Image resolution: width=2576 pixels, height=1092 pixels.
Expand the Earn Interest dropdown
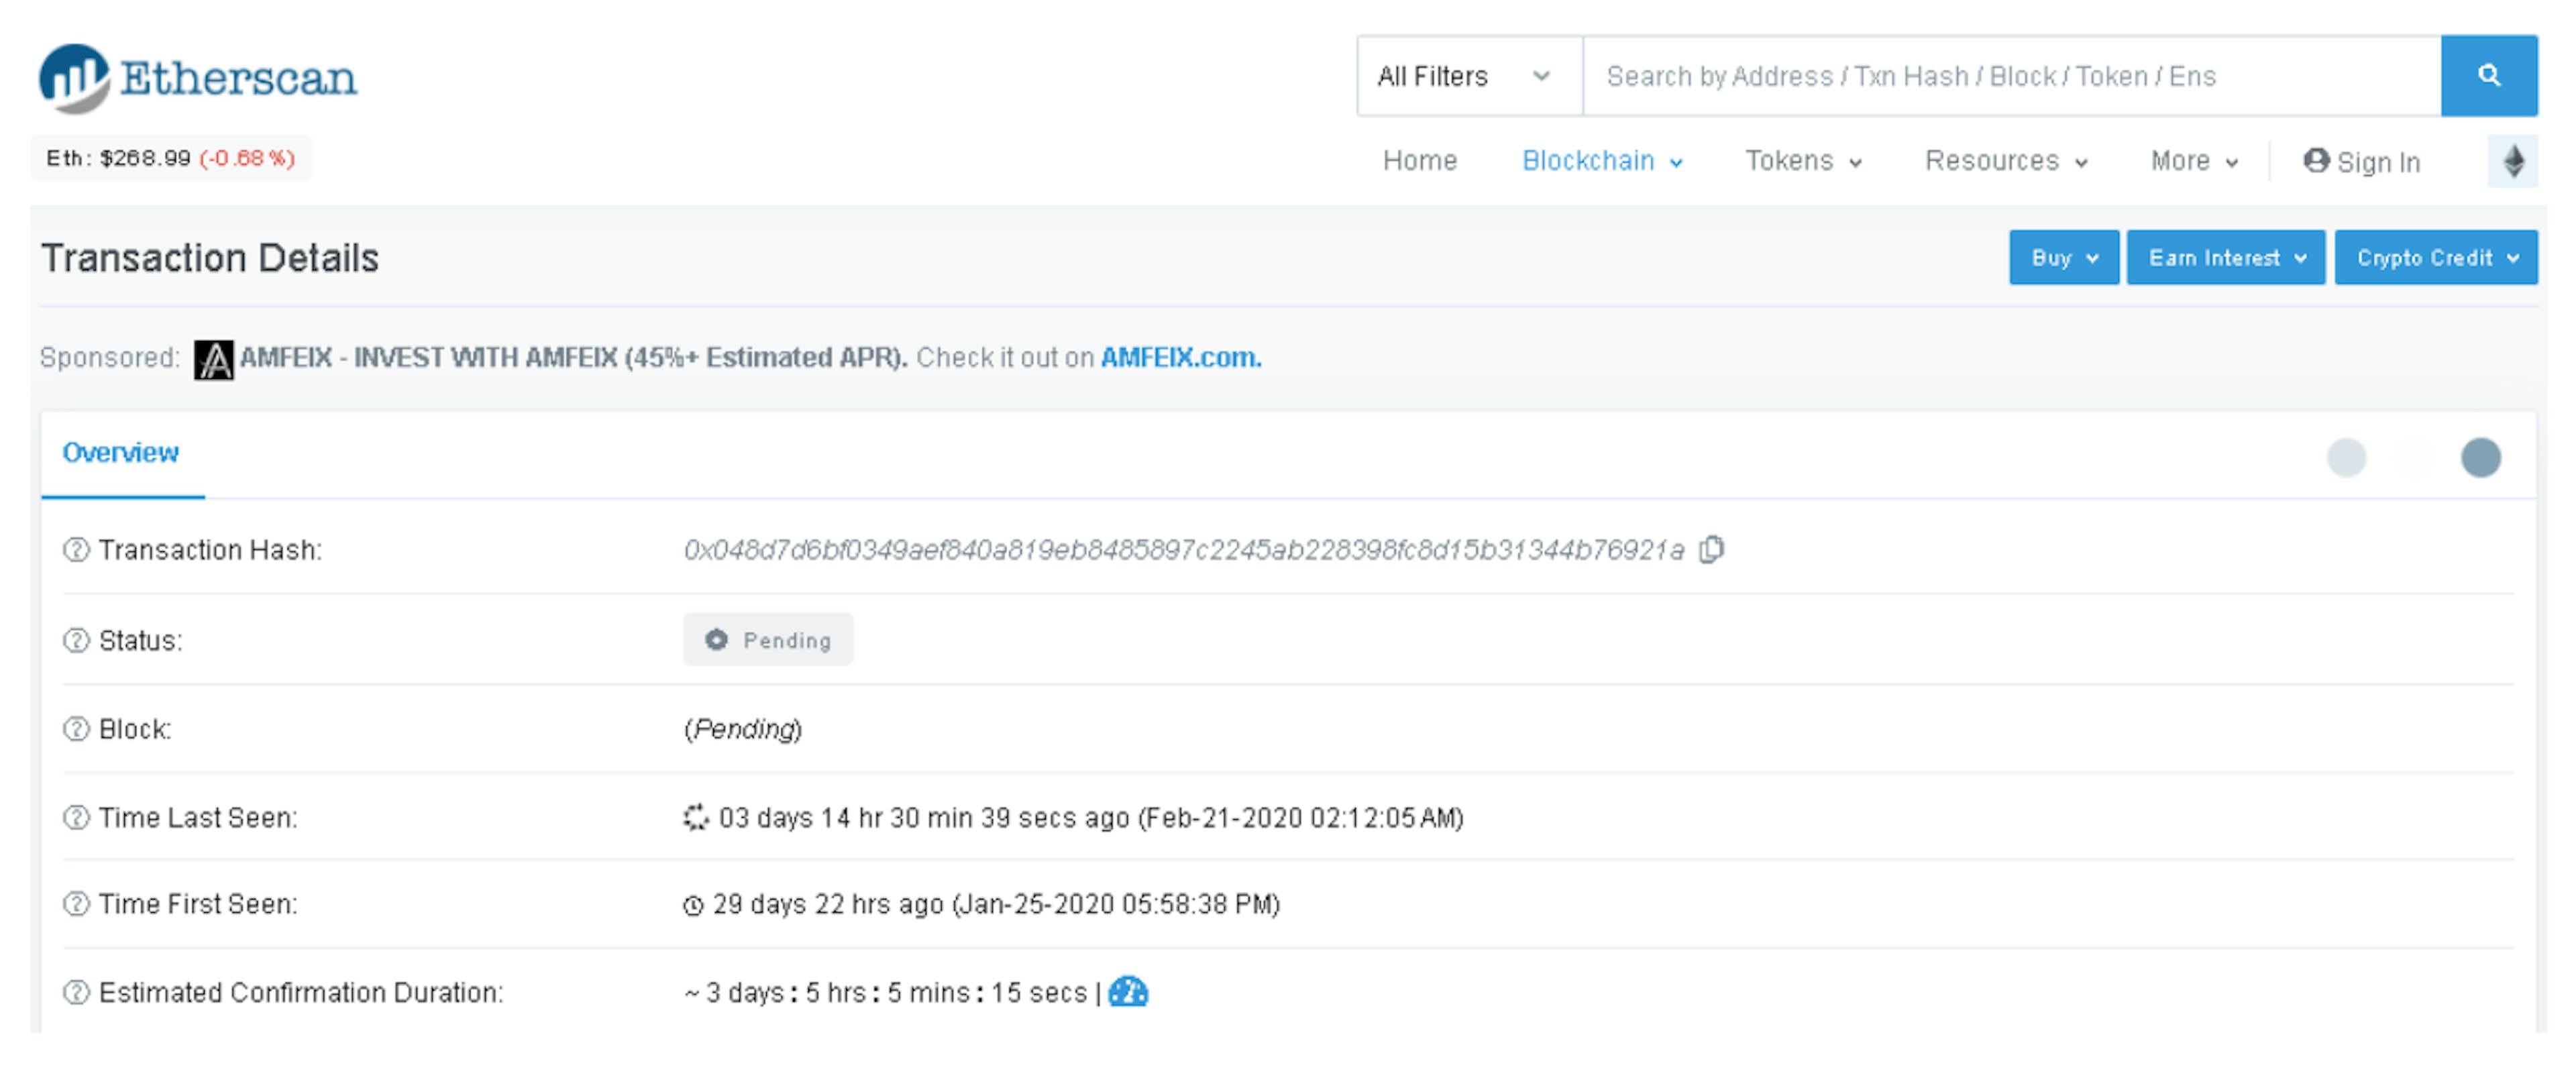pos(2225,258)
